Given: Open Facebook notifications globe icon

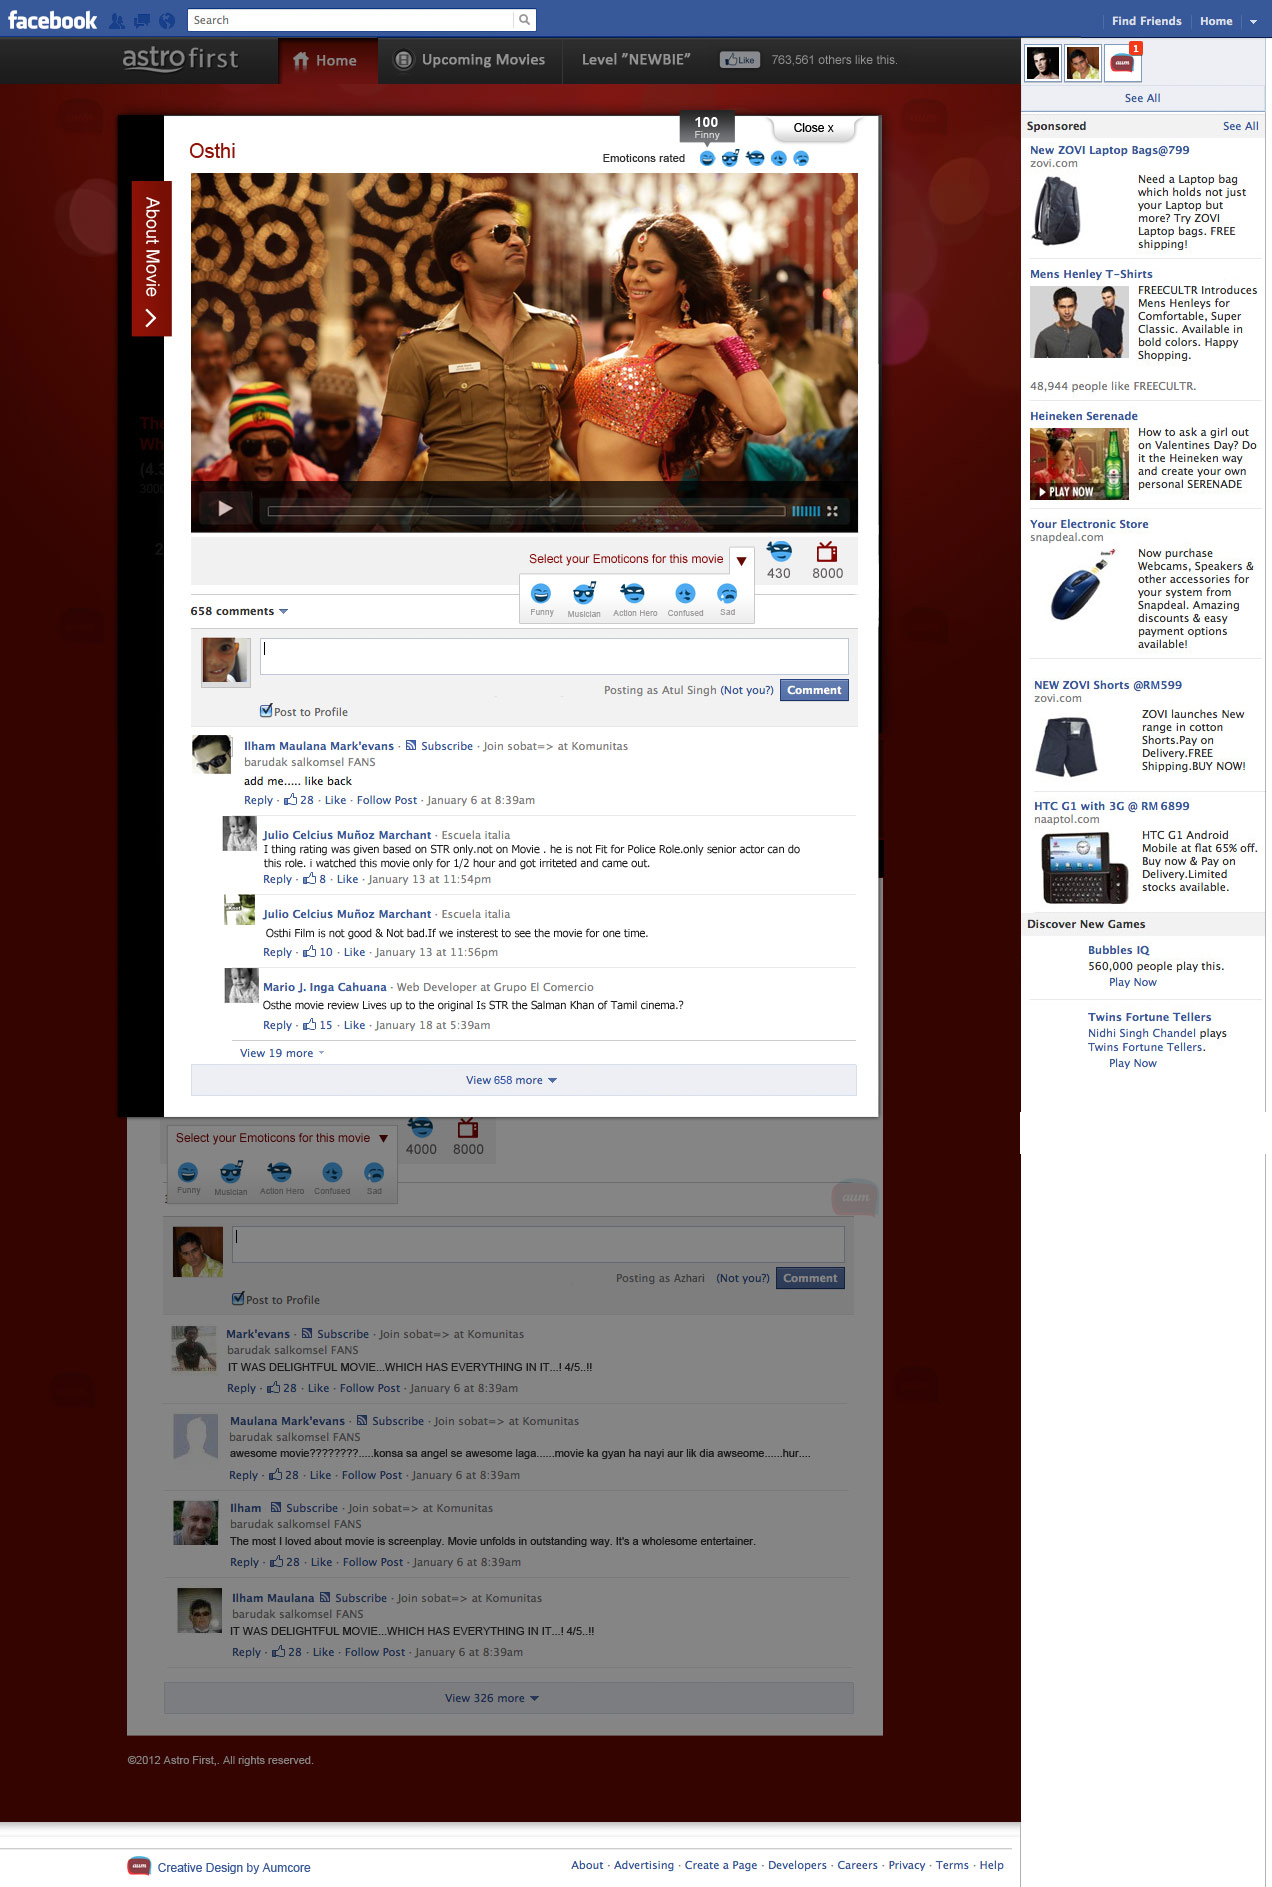Looking at the screenshot, I should tap(167, 20).
